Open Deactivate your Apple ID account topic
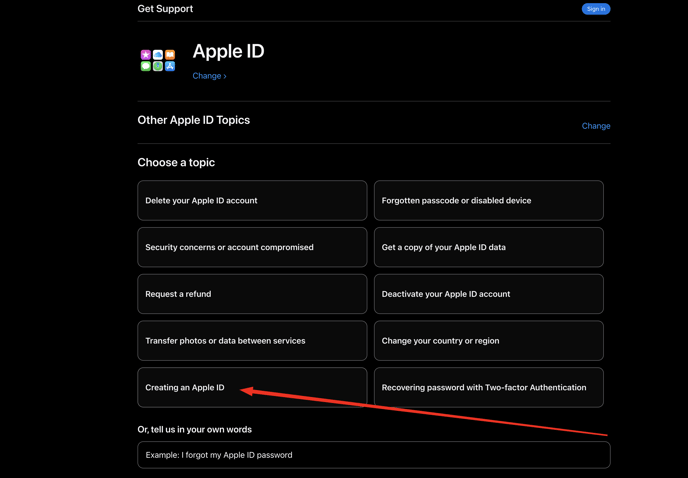This screenshot has width=688, height=478. click(x=489, y=294)
